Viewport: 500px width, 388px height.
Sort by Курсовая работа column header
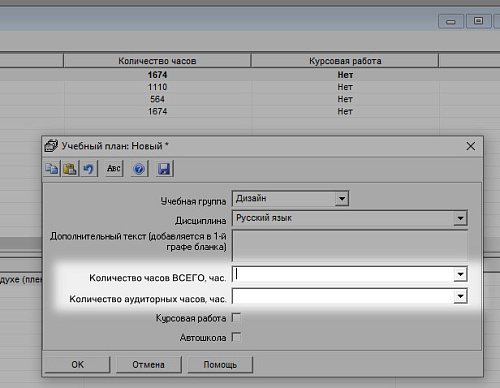pyautogui.click(x=345, y=61)
